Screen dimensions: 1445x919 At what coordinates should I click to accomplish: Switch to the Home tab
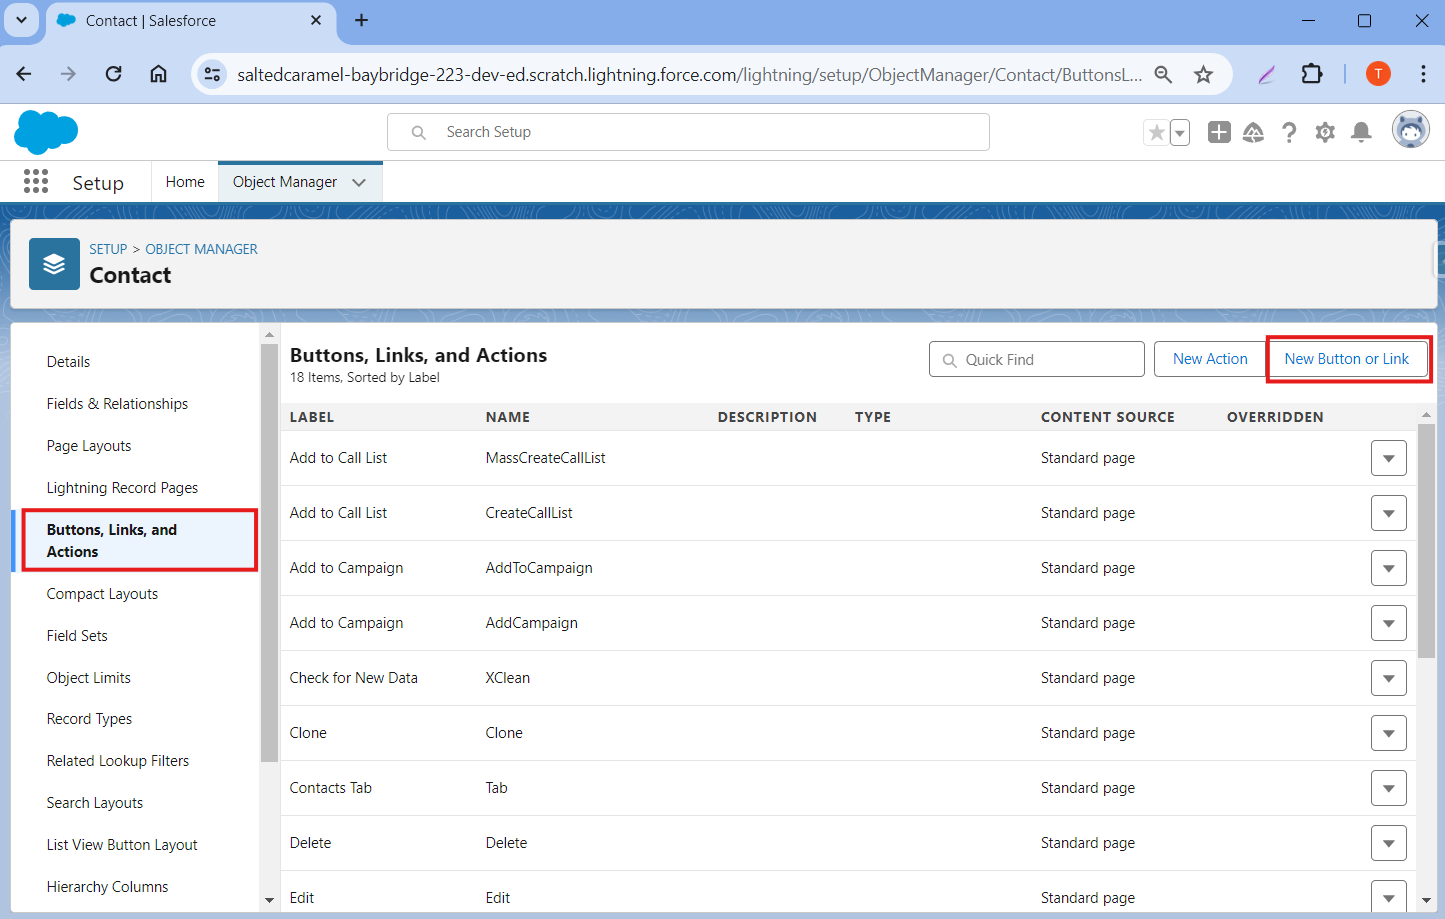tap(185, 182)
